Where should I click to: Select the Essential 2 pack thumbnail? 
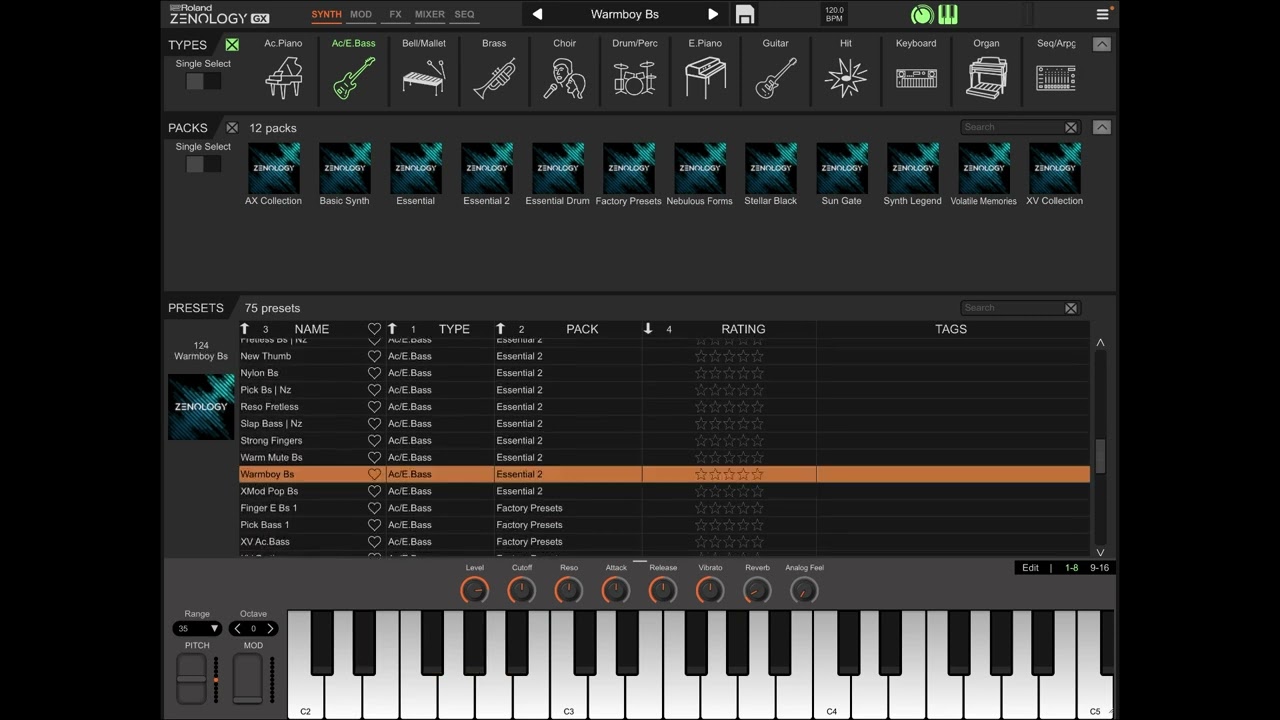pos(487,168)
